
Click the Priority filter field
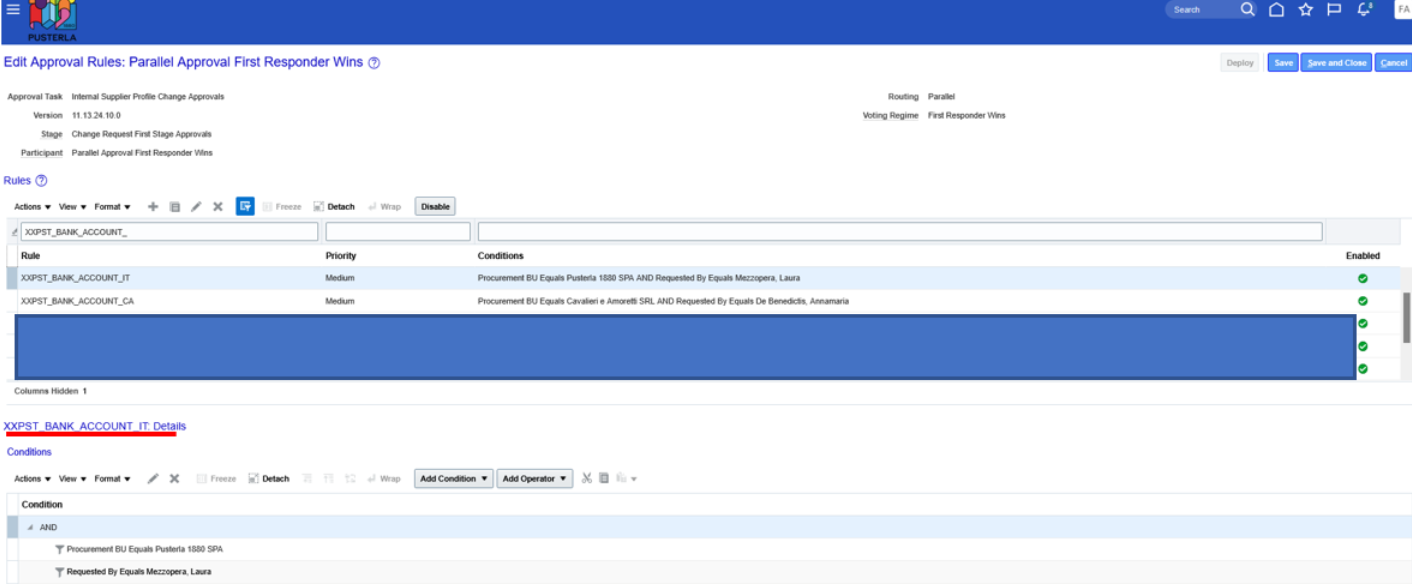click(x=398, y=232)
